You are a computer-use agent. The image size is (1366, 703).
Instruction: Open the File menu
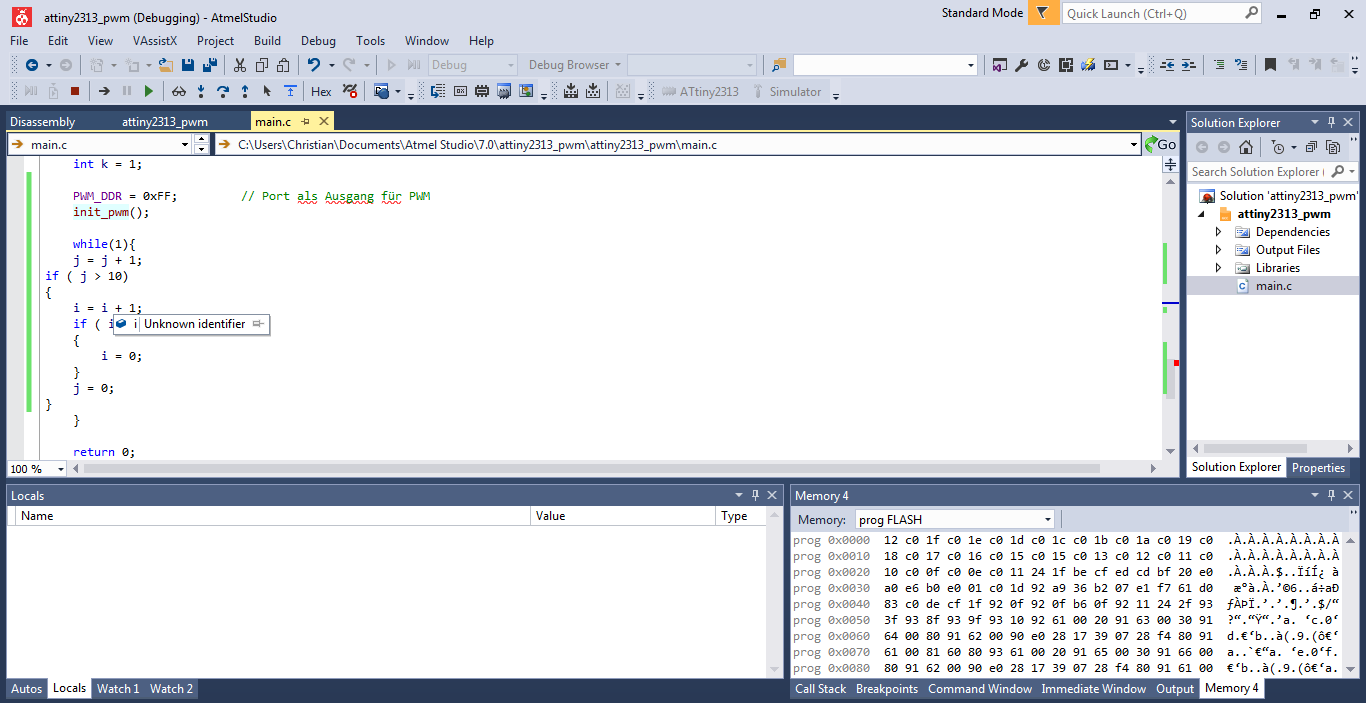click(x=19, y=41)
